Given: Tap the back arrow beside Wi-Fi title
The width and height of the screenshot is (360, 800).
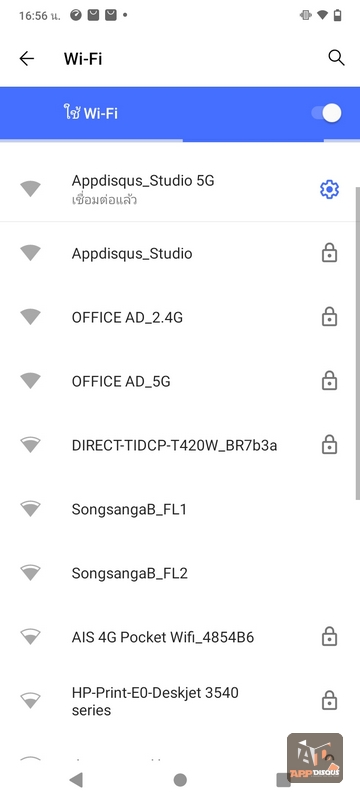Looking at the screenshot, I should click(27, 59).
